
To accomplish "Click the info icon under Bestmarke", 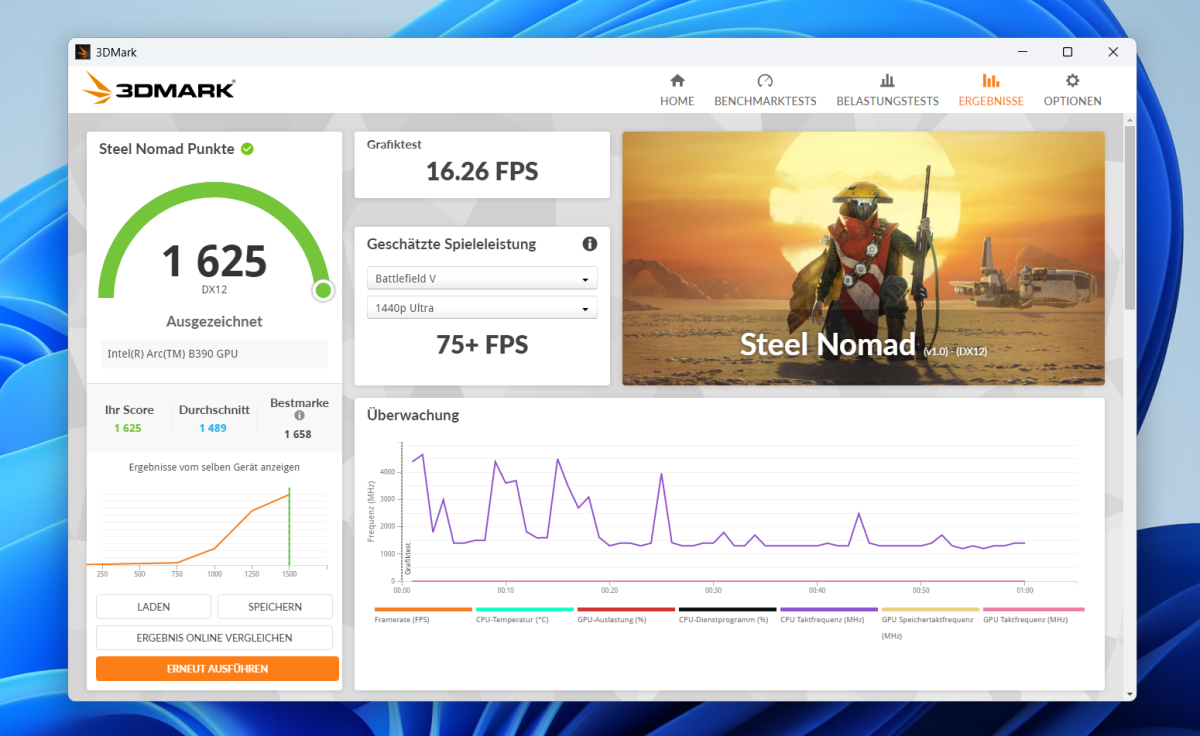I will click(x=299, y=415).
